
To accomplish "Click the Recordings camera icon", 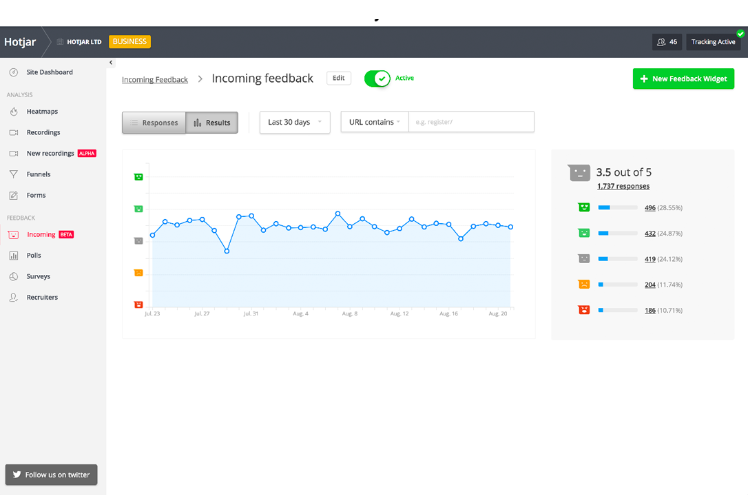I will click(x=13, y=133).
